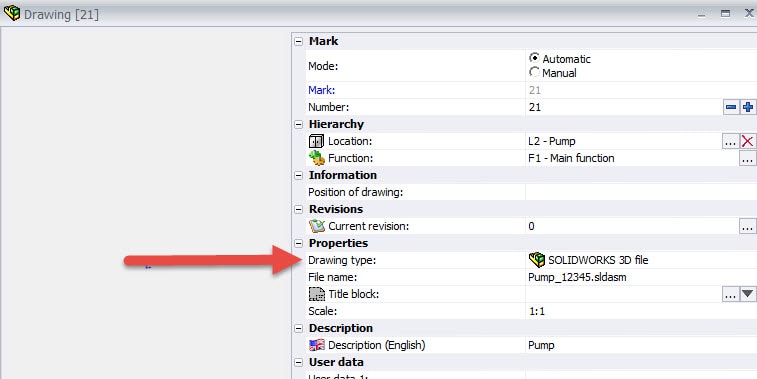Click the Current revision icon
The image size is (757, 379).
tap(317, 226)
